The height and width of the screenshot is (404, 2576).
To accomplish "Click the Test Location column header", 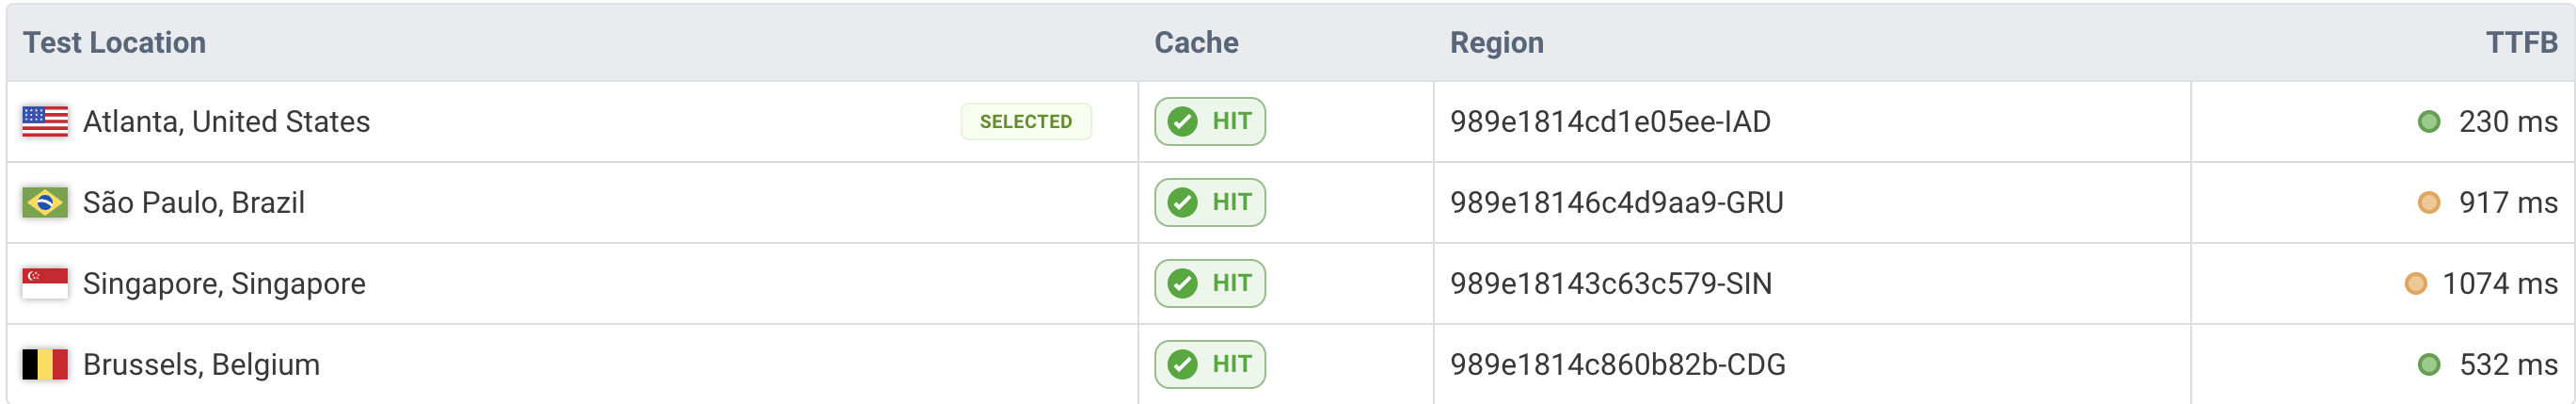I will point(114,42).
